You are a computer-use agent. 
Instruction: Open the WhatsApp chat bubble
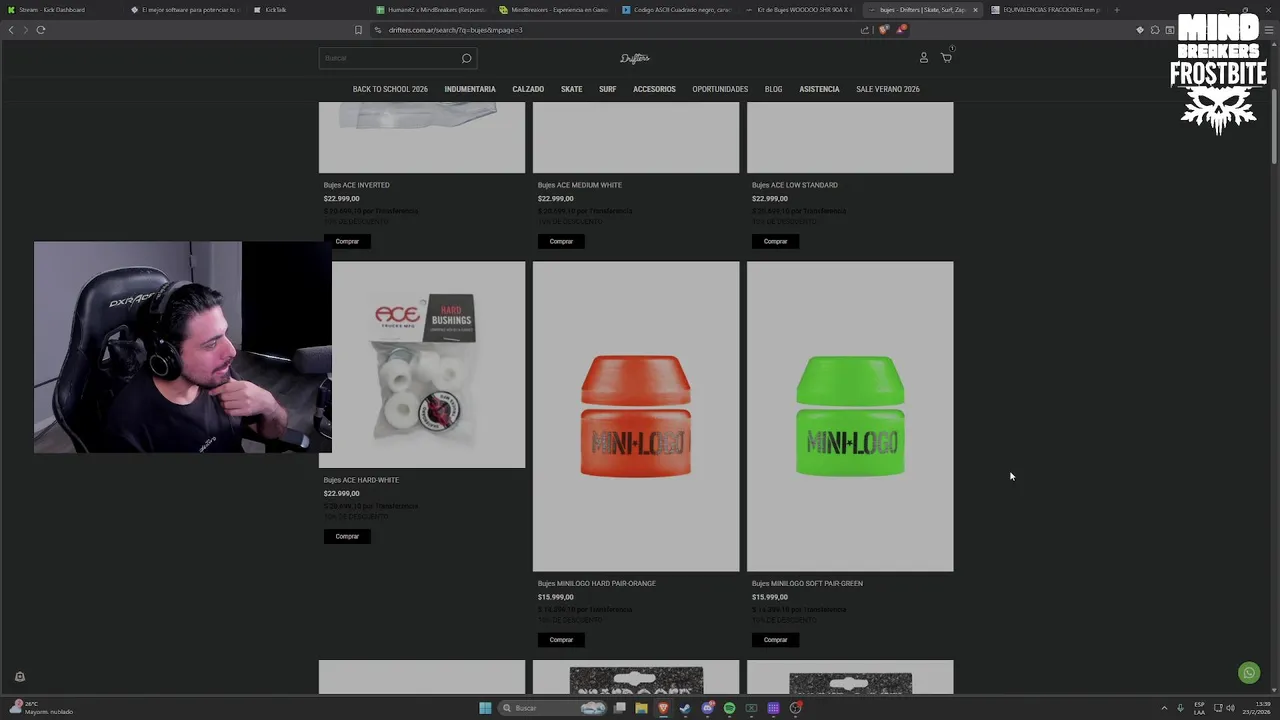click(1249, 673)
